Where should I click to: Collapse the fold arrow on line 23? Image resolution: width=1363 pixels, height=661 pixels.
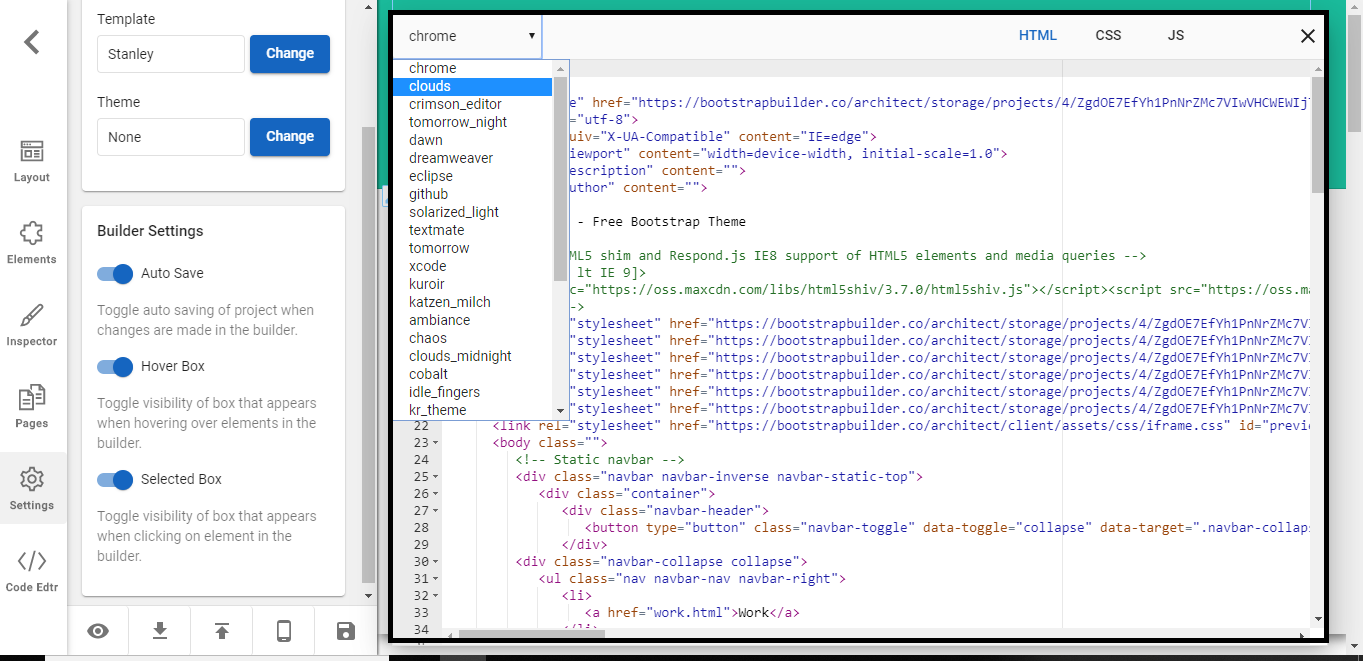click(x=435, y=443)
